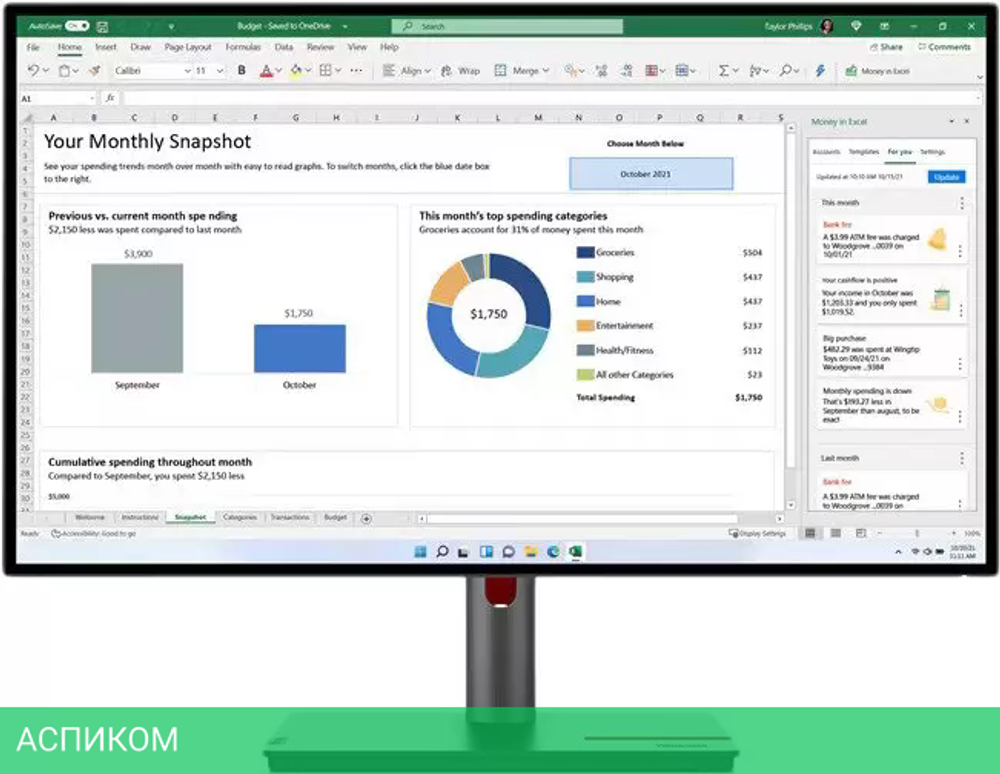Click the Borders icon
The width and height of the screenshot is (1000, 774).
point(325,71)
